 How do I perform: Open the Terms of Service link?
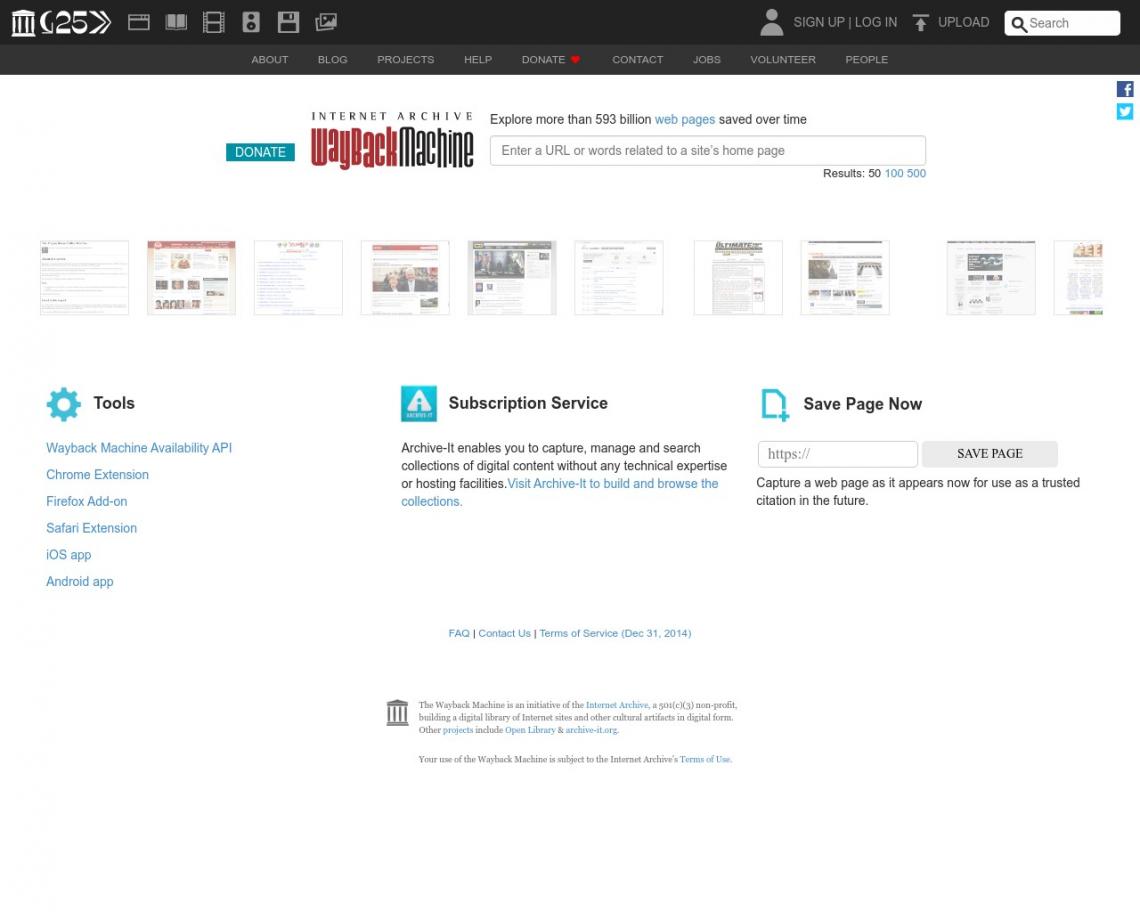click(615, 633)
